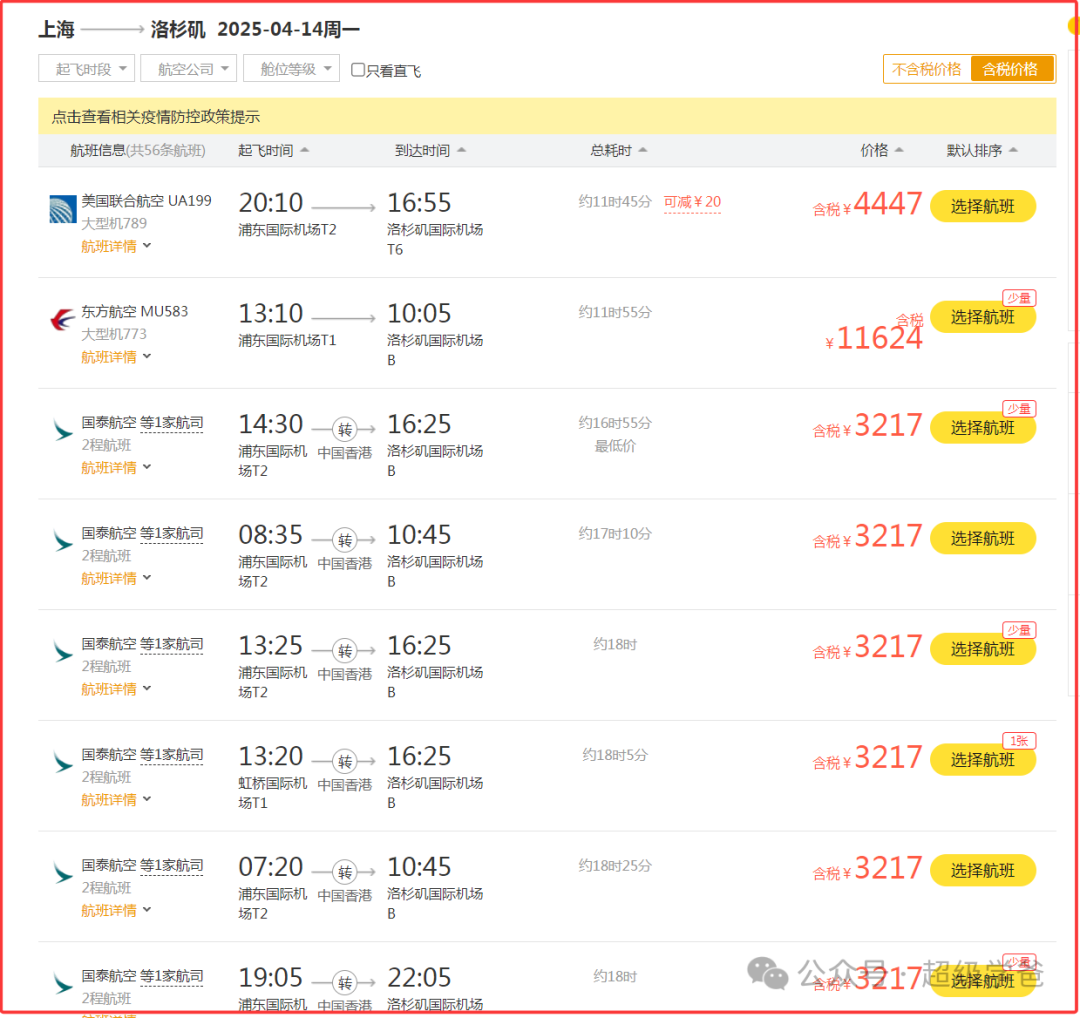The width and height of the screenshot is (1080, 1018).
Task: Click 1张 tag on 13:20 flight row
Action: pyautogui.click(x=1019, y=741)
